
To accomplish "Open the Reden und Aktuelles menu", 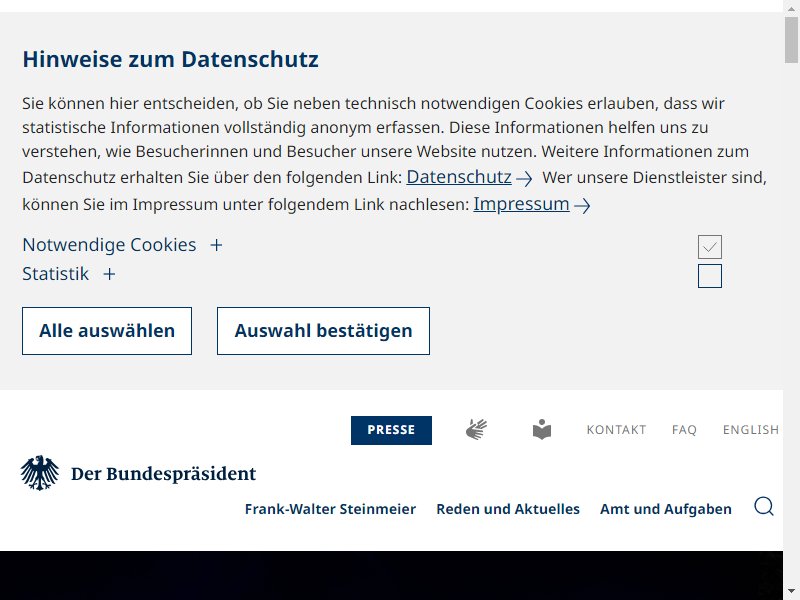I will [508, 509].
